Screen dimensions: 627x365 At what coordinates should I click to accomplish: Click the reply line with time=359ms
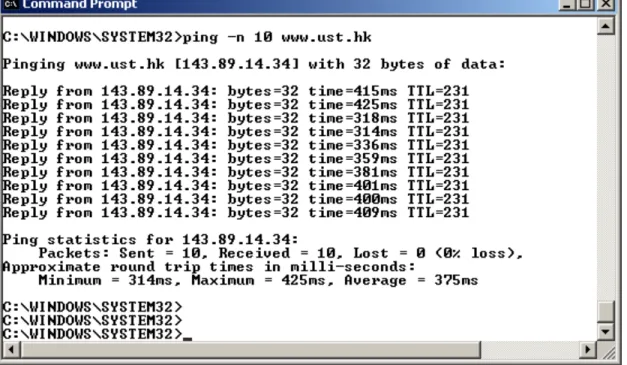(x=236, y=159)
